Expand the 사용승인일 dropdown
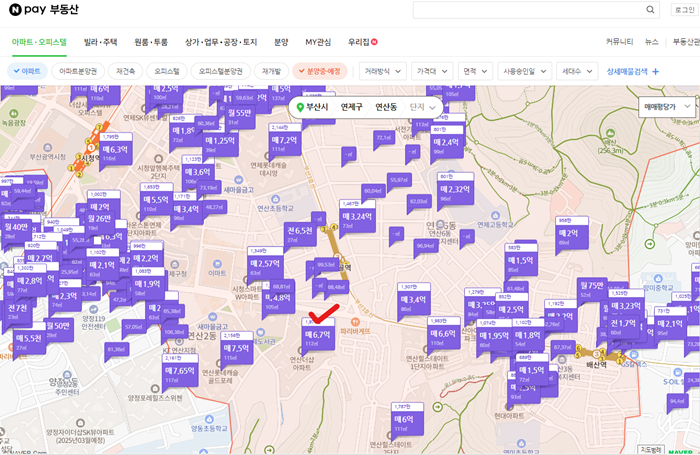Image resolution: width=700 pixels, height=455 pixels. tap(525, 71)
